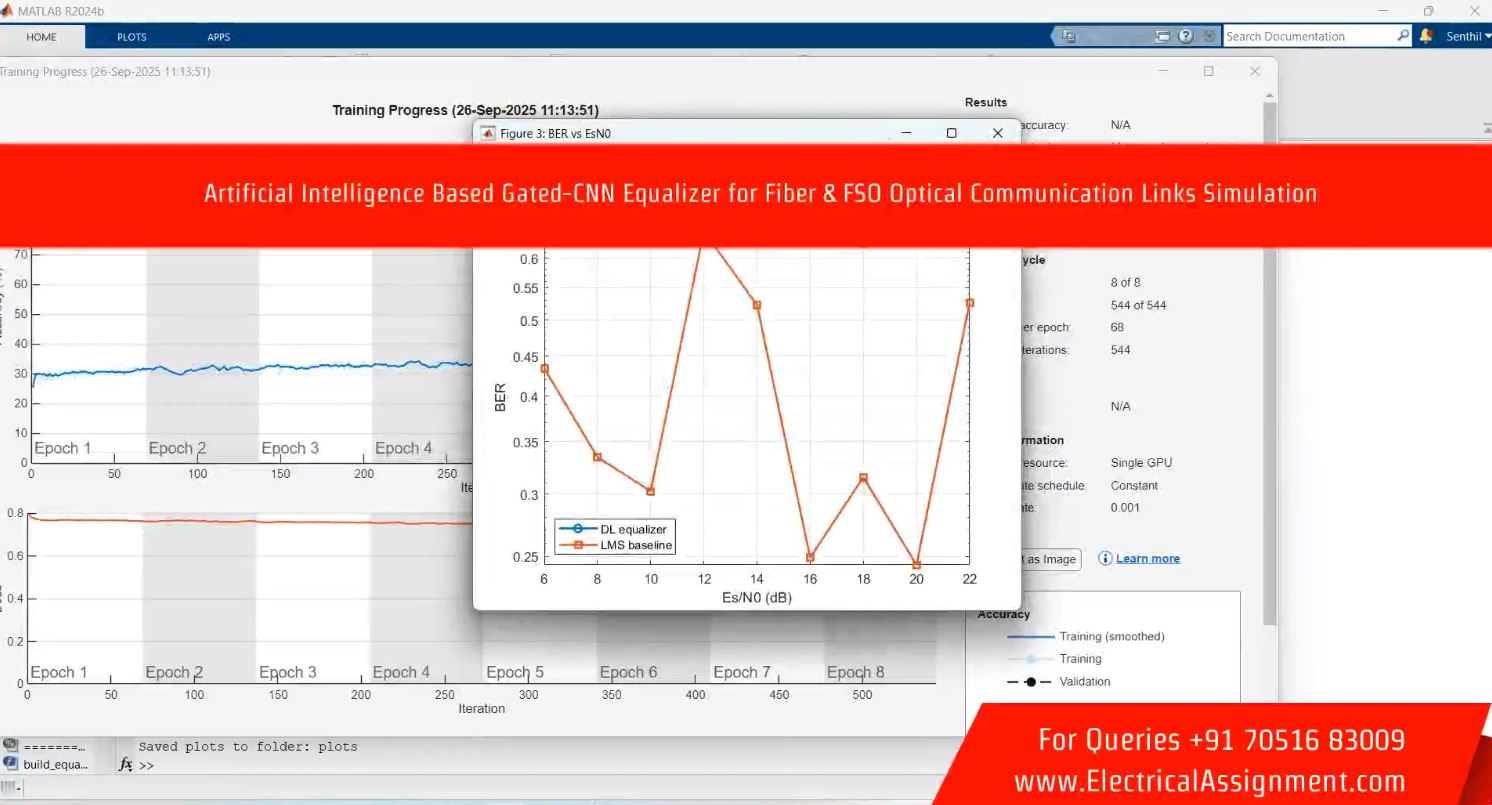This screenshot has width=1492, height=805.
Task: Open the Learn more link
Action: click(1148, 558)
